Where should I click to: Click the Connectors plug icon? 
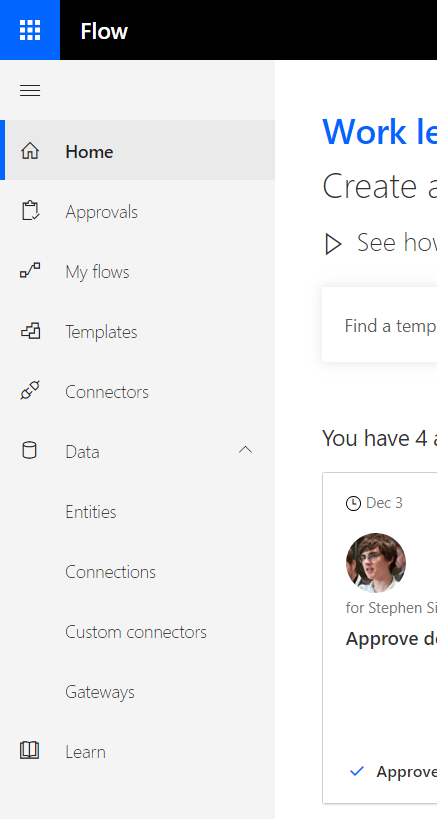[x=30, y=391]
